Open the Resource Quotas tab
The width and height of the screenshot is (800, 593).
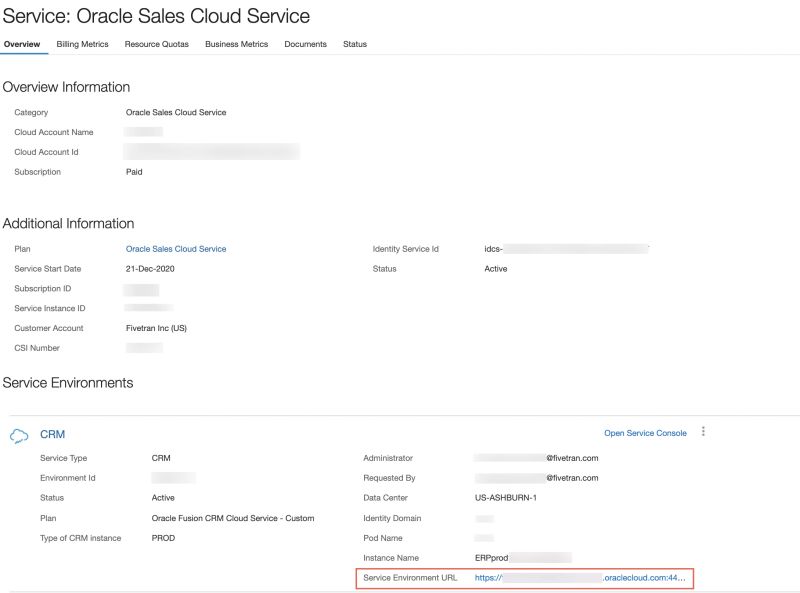[x=158, y=44]
